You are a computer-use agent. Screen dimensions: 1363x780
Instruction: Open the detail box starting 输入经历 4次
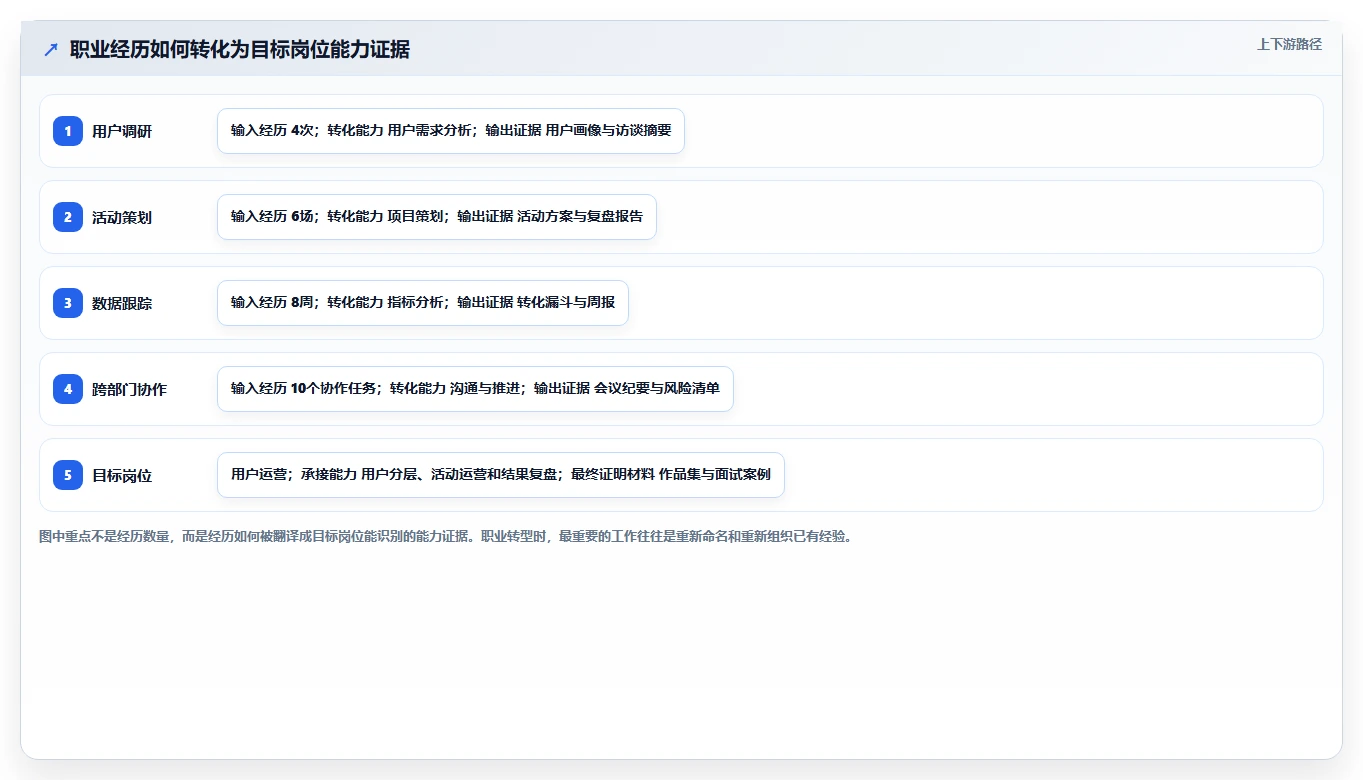451,131
